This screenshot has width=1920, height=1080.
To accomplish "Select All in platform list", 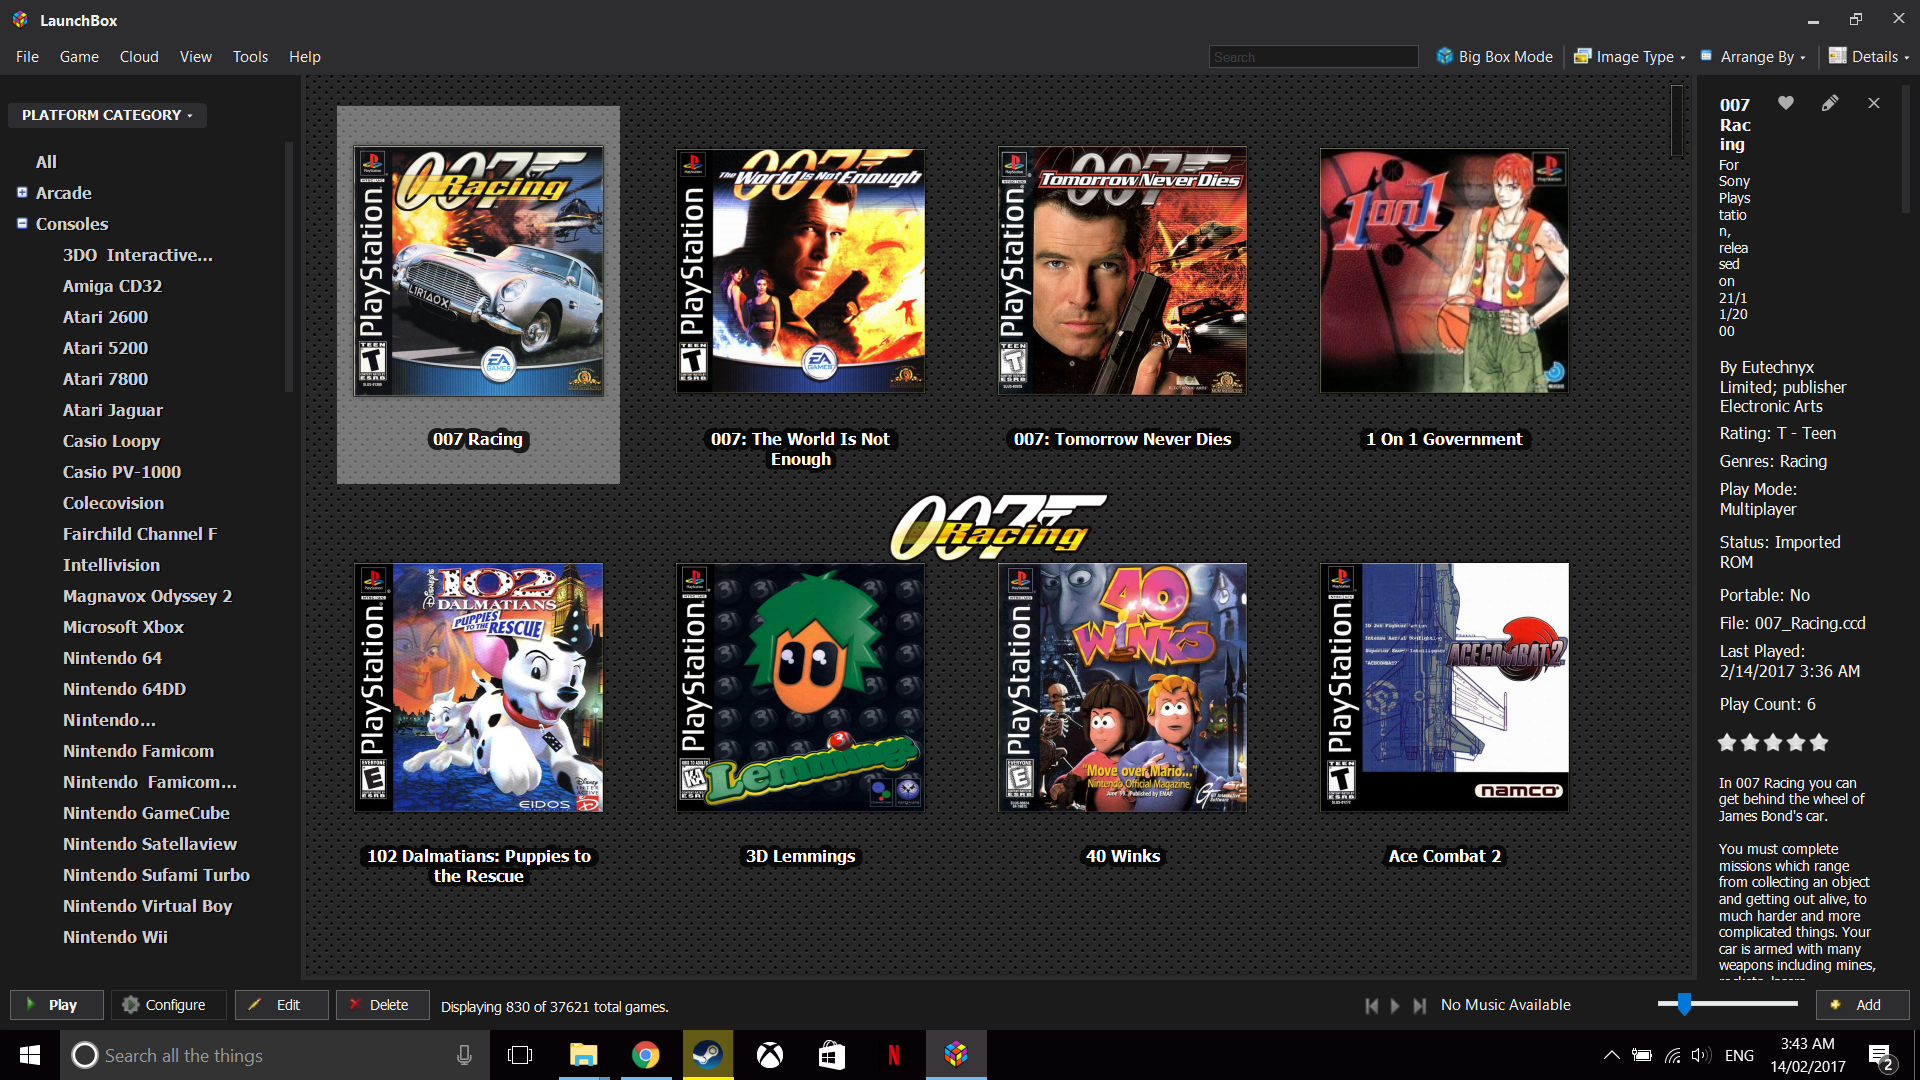I will click(x=46, y=161).
